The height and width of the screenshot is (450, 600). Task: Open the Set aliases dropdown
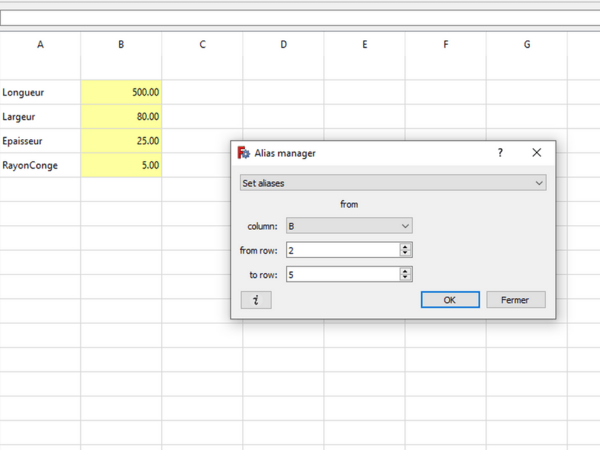coord(392,183)
